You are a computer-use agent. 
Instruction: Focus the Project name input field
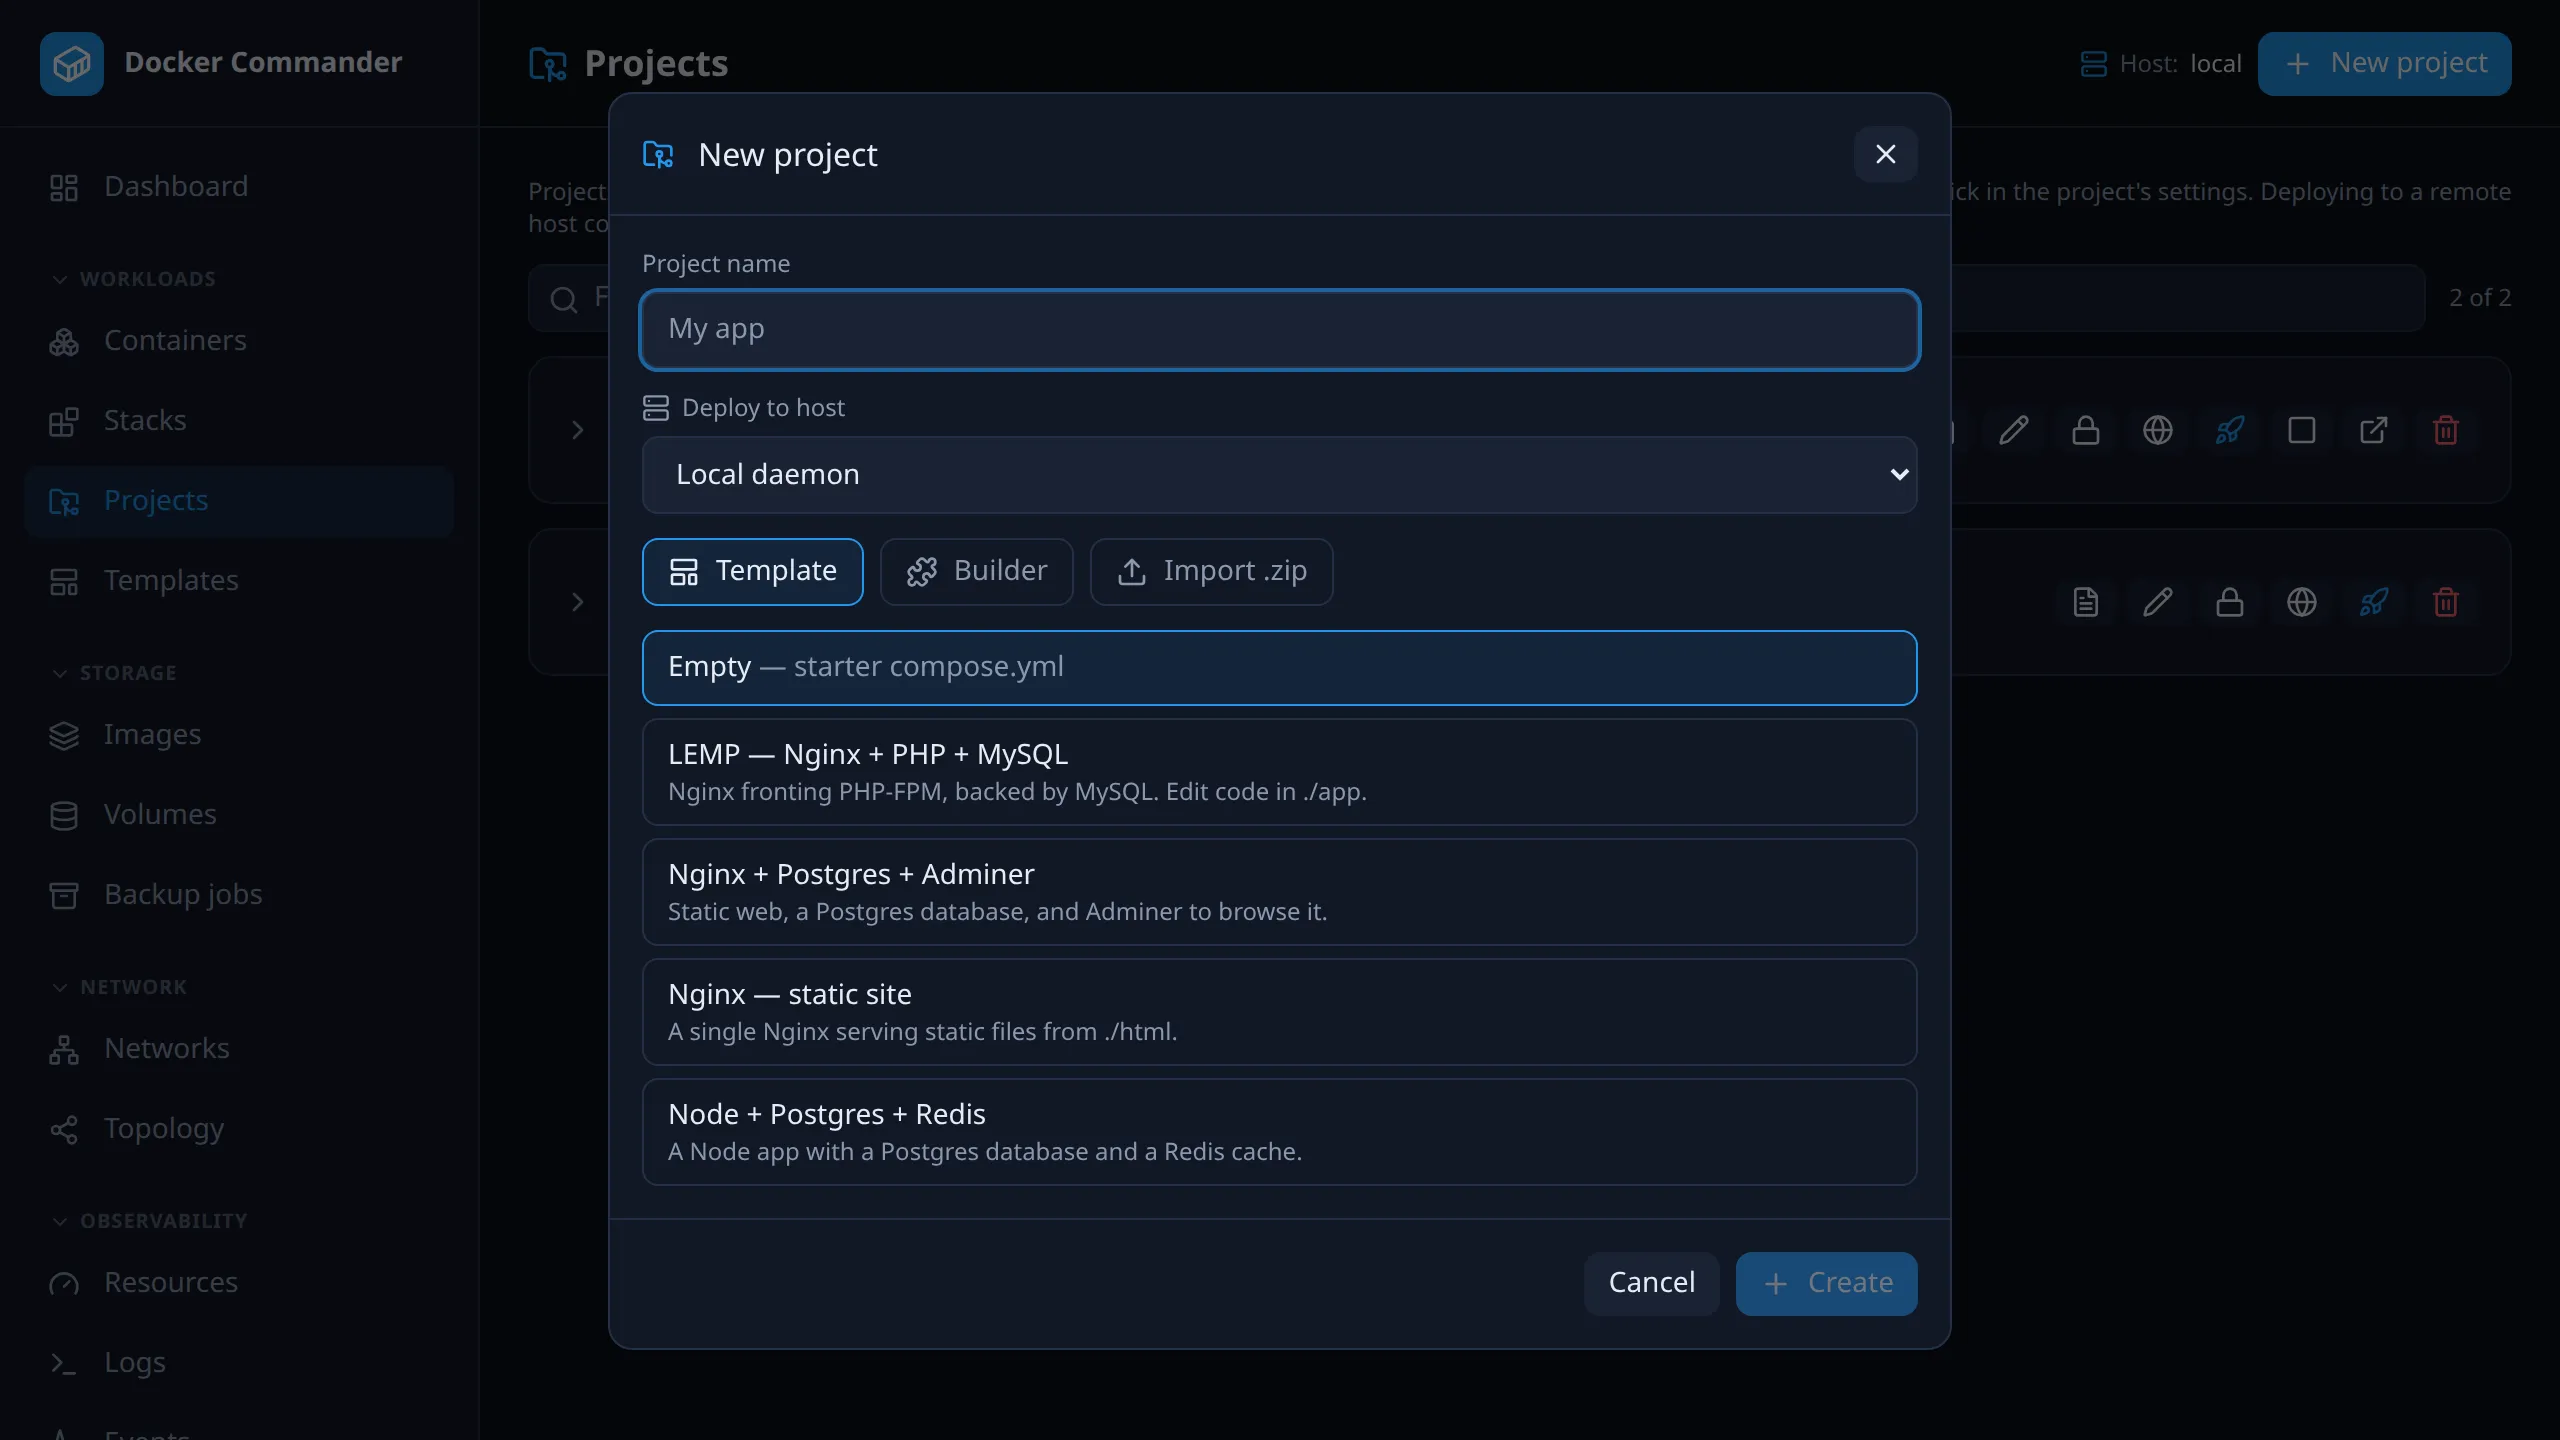[1279, 330]
